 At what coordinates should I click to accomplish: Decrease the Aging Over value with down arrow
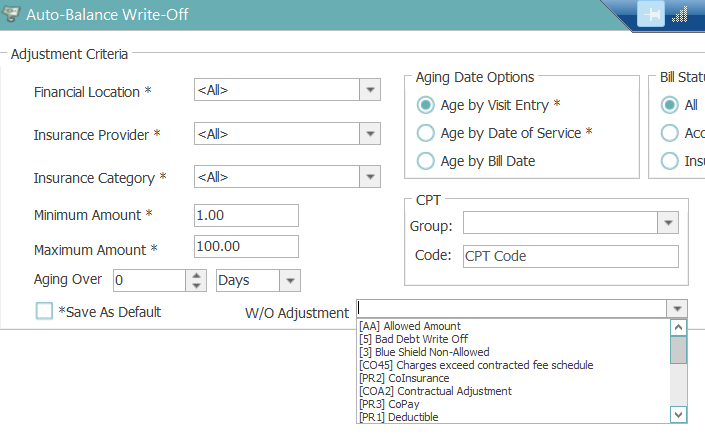coord(197,286)
